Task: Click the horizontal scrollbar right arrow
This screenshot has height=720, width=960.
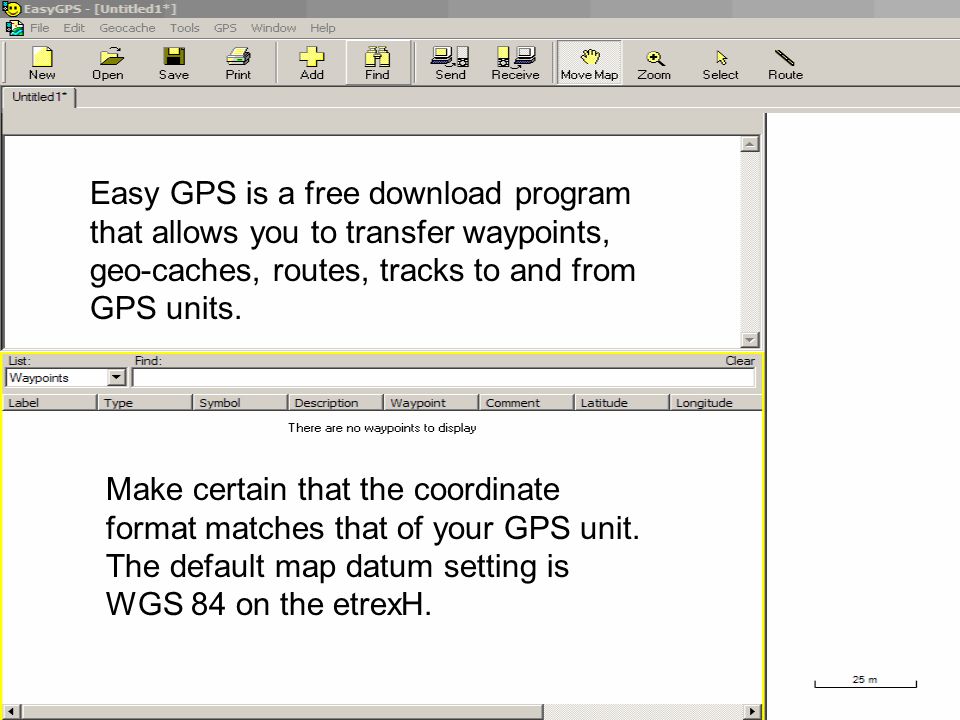Action: 752,711
